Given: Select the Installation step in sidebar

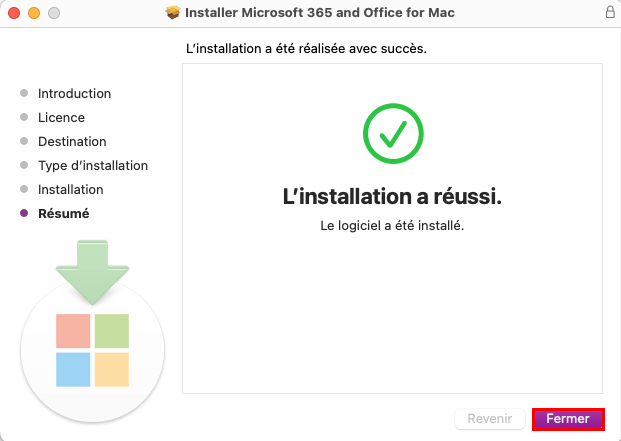Looking at the screenshot, I should [x=70, y=190].
